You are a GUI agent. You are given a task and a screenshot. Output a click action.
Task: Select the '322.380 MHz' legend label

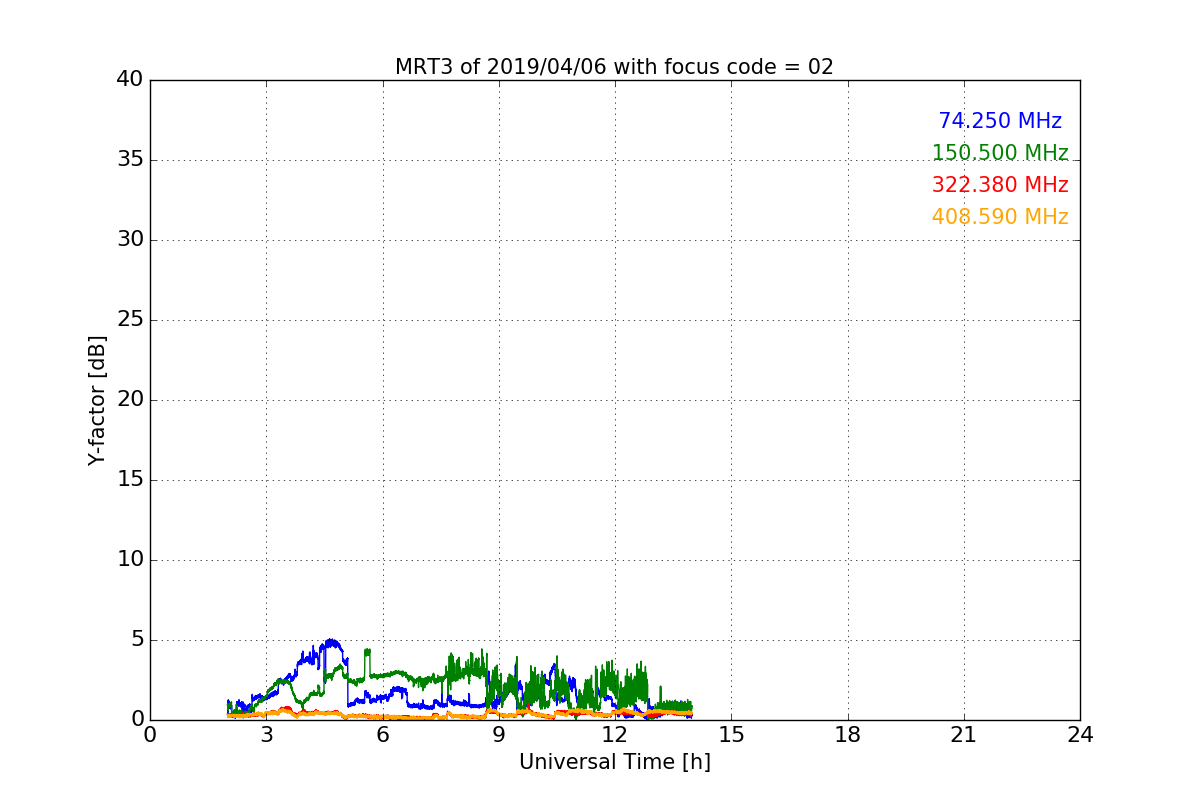coord(1000,185)
